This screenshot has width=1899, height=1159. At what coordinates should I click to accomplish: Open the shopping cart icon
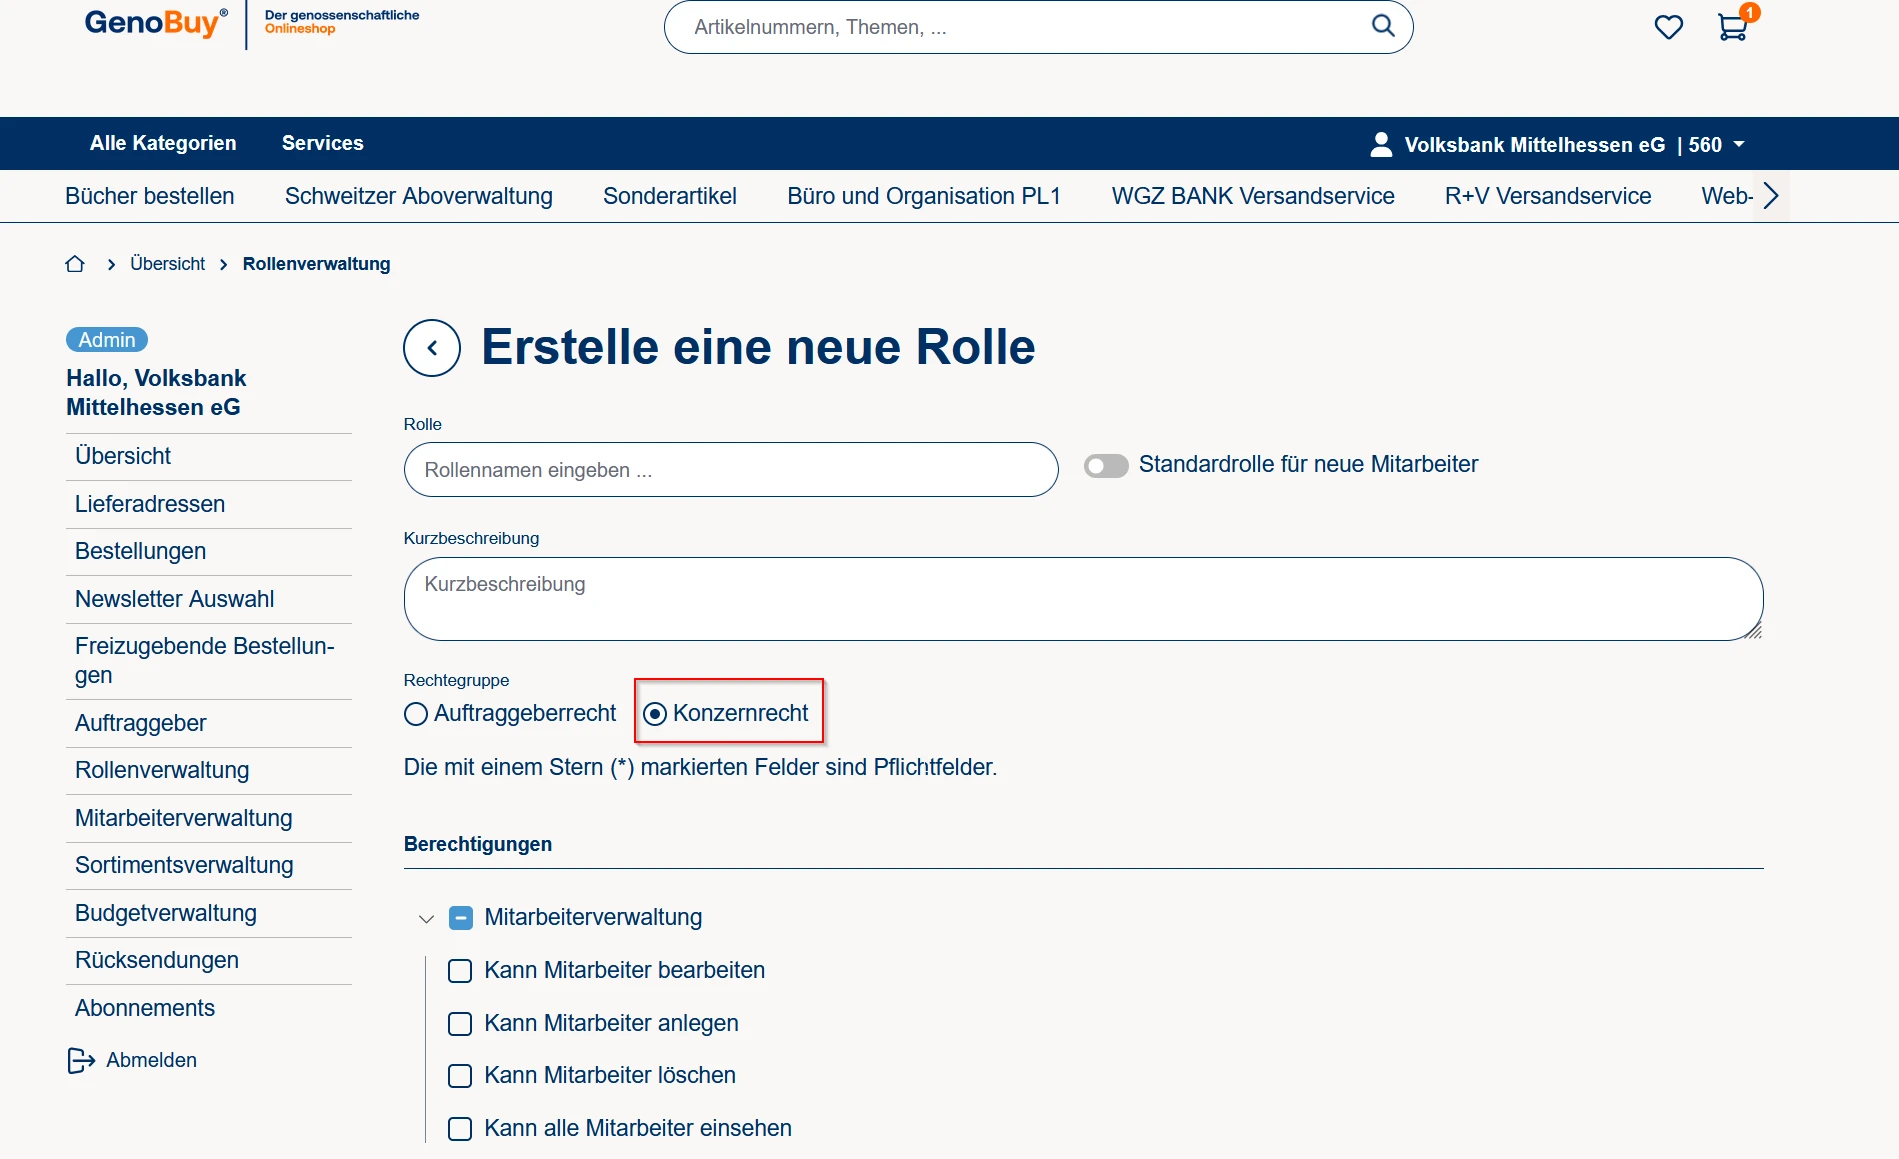(1732, 27)
